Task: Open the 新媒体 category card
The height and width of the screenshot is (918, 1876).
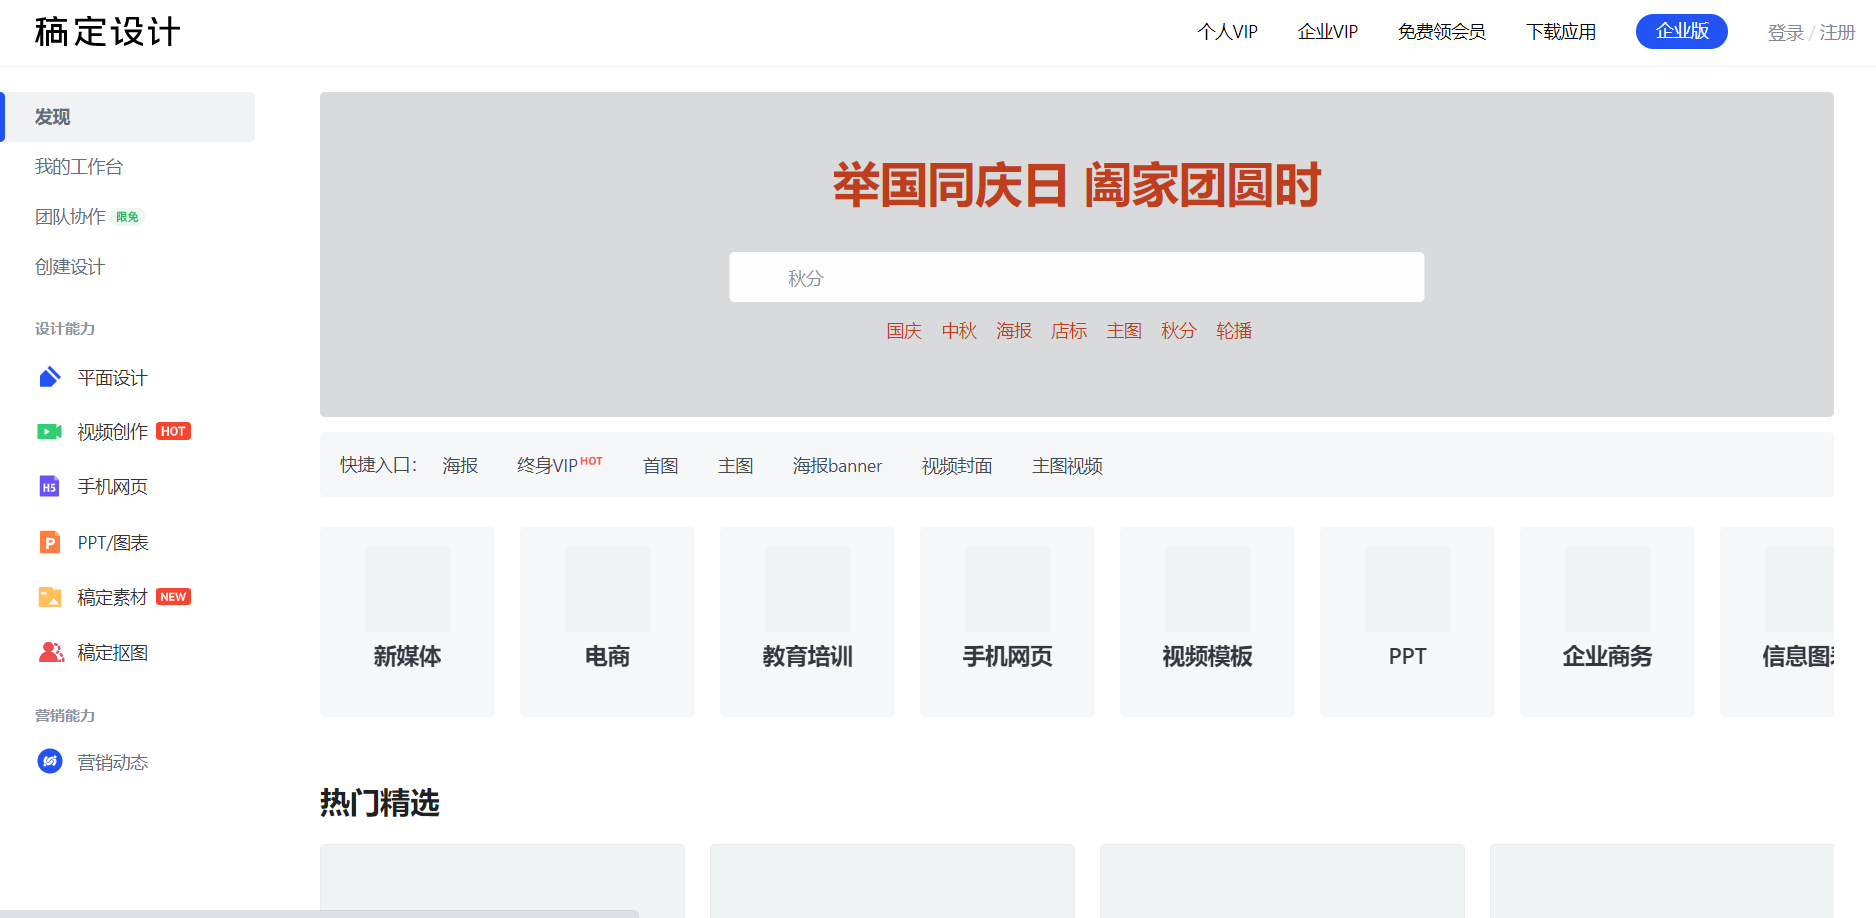Action: [x=407, y=621]
